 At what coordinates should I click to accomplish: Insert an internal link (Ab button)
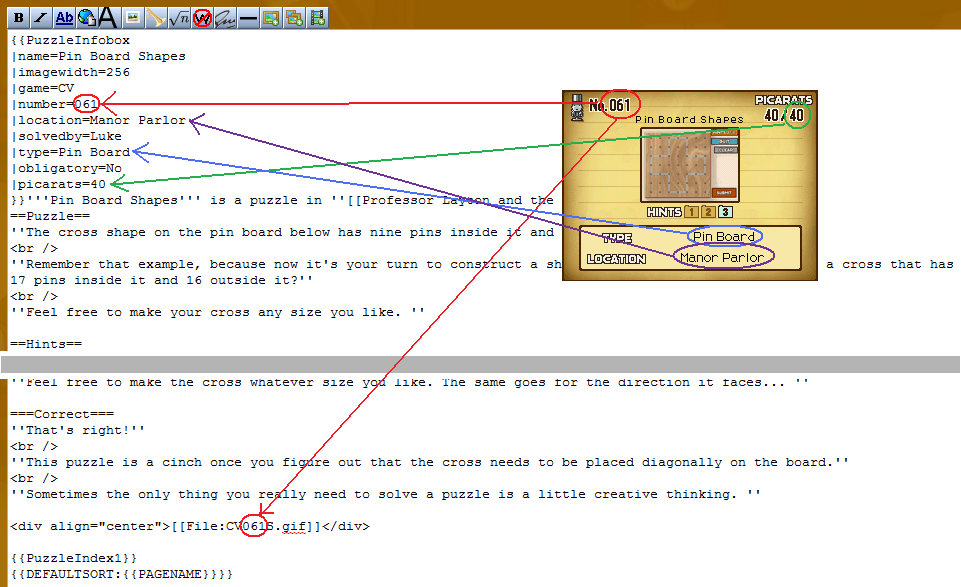pos(64,18)
